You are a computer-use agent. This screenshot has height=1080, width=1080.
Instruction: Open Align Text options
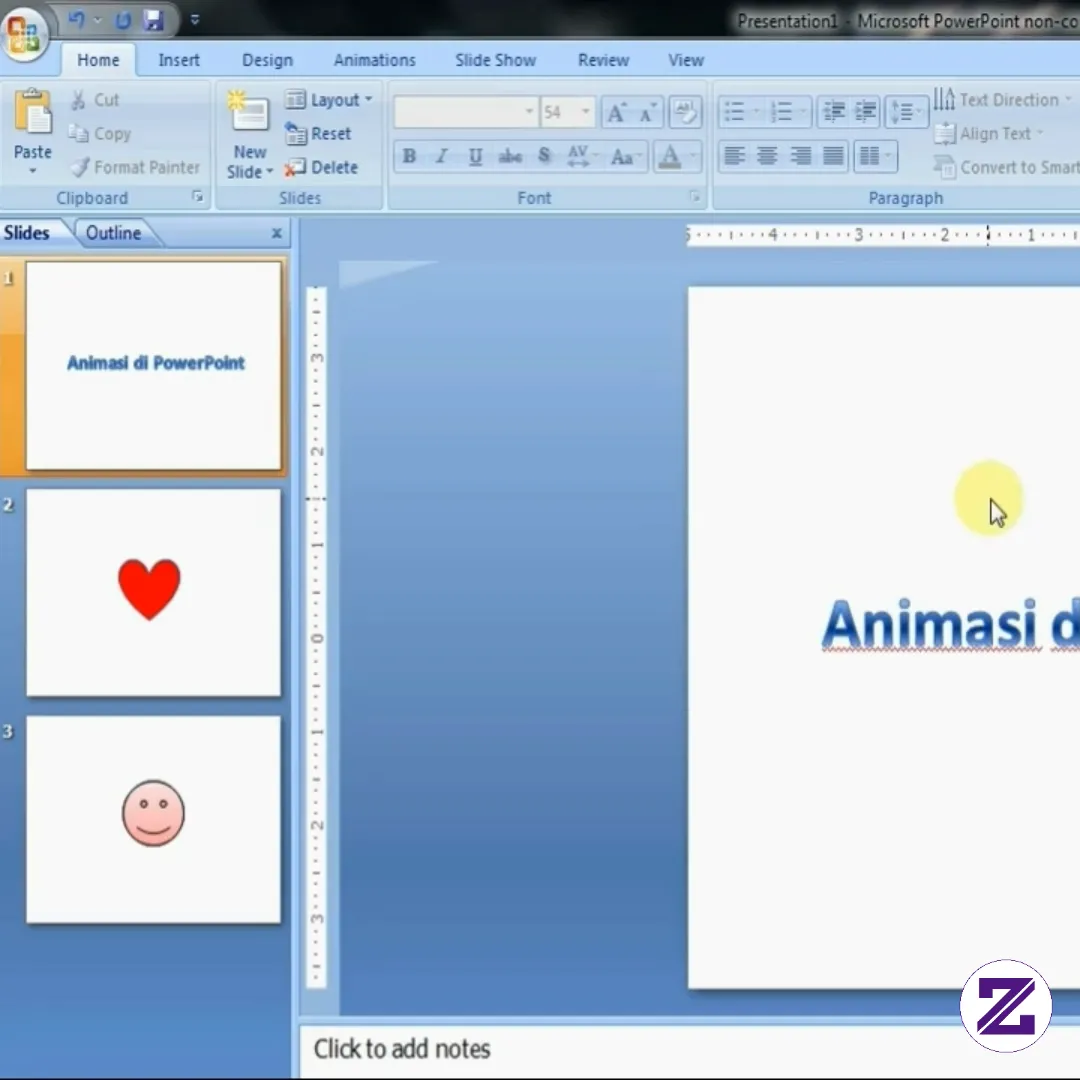(x=989, y=134)
